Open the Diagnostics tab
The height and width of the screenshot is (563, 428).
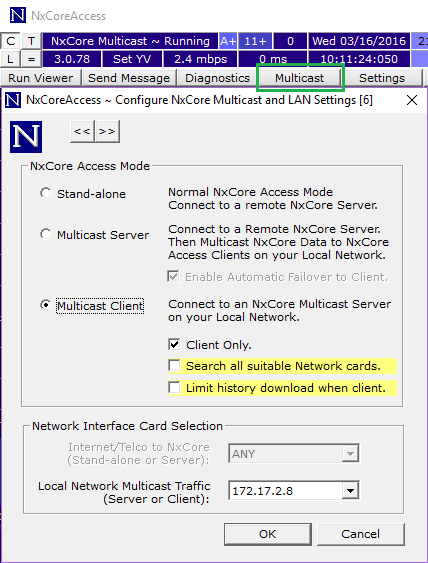(218, 78)
